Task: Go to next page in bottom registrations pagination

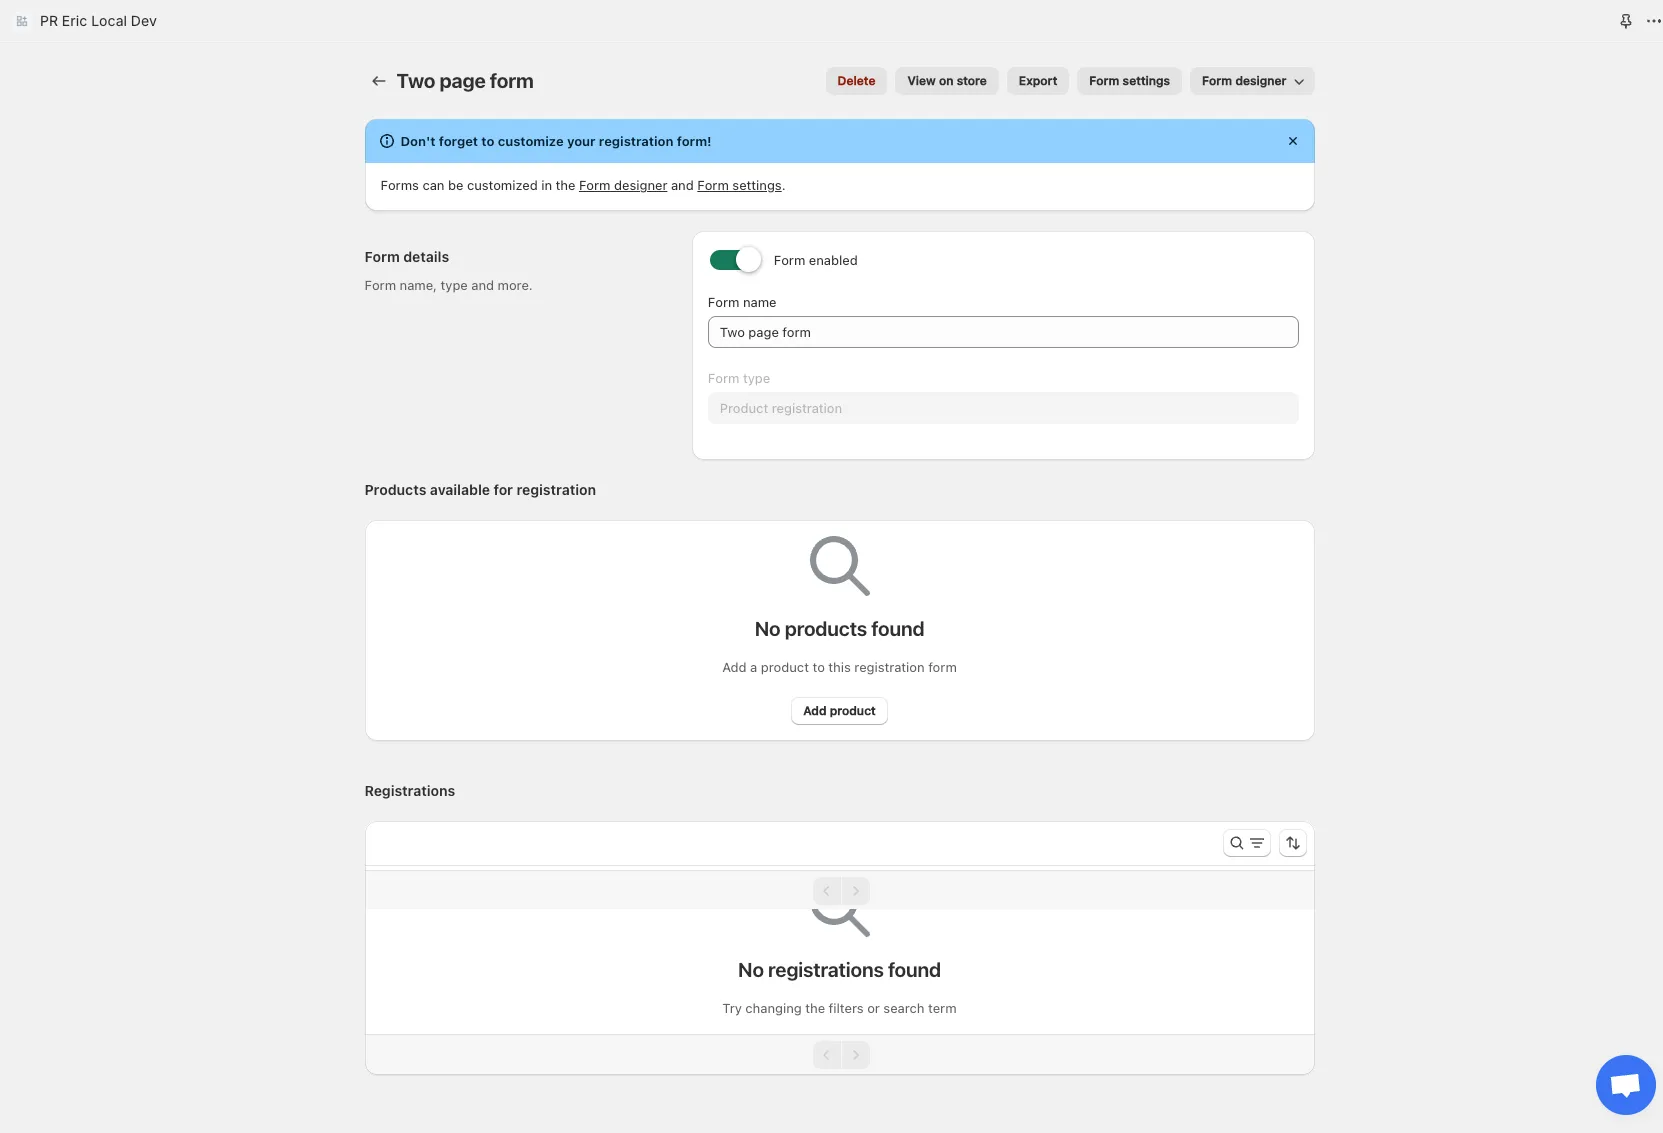Action: (x=856, y=1055)
